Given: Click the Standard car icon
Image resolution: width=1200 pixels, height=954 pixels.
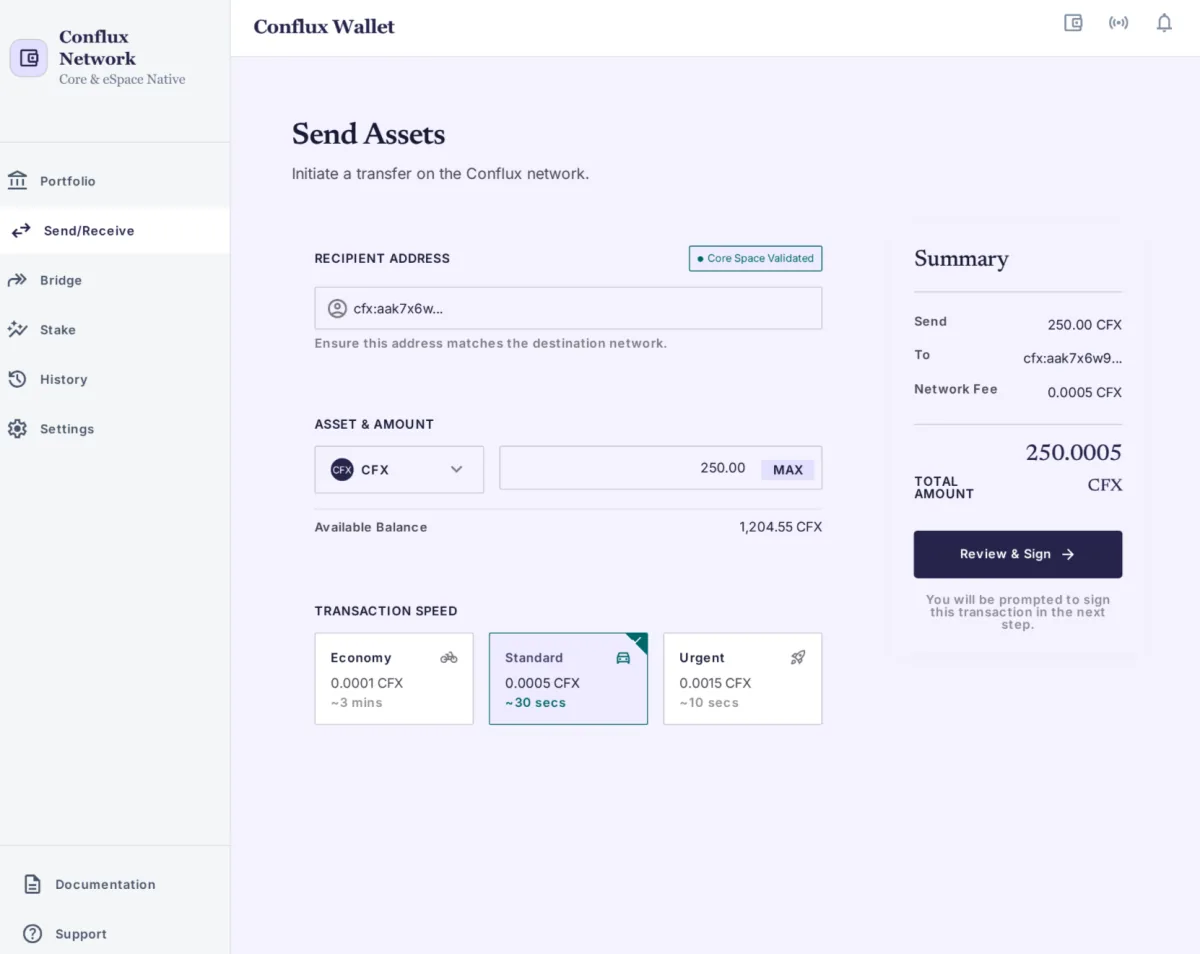Looking at the screenshot, I should coord(623,658).
